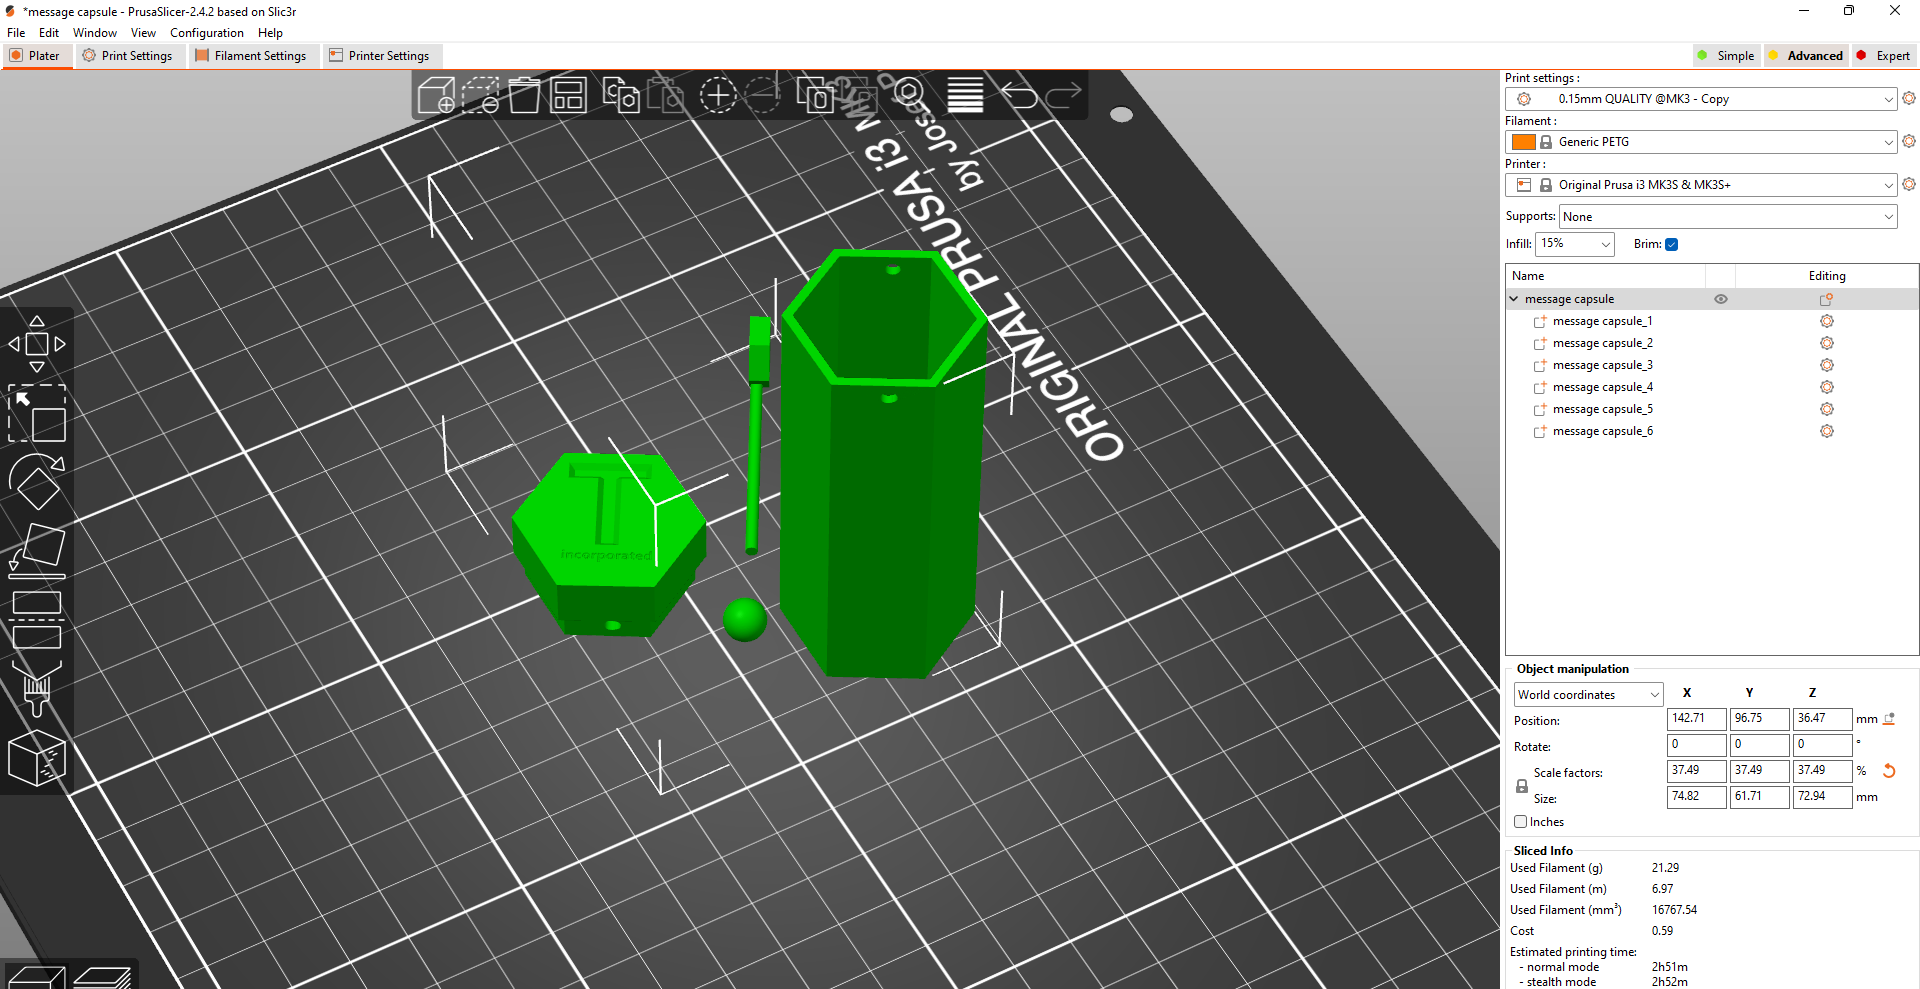1920x989 pixels.
Task: Click the reset scale arrow icon
Action: tap(1889, 771)
